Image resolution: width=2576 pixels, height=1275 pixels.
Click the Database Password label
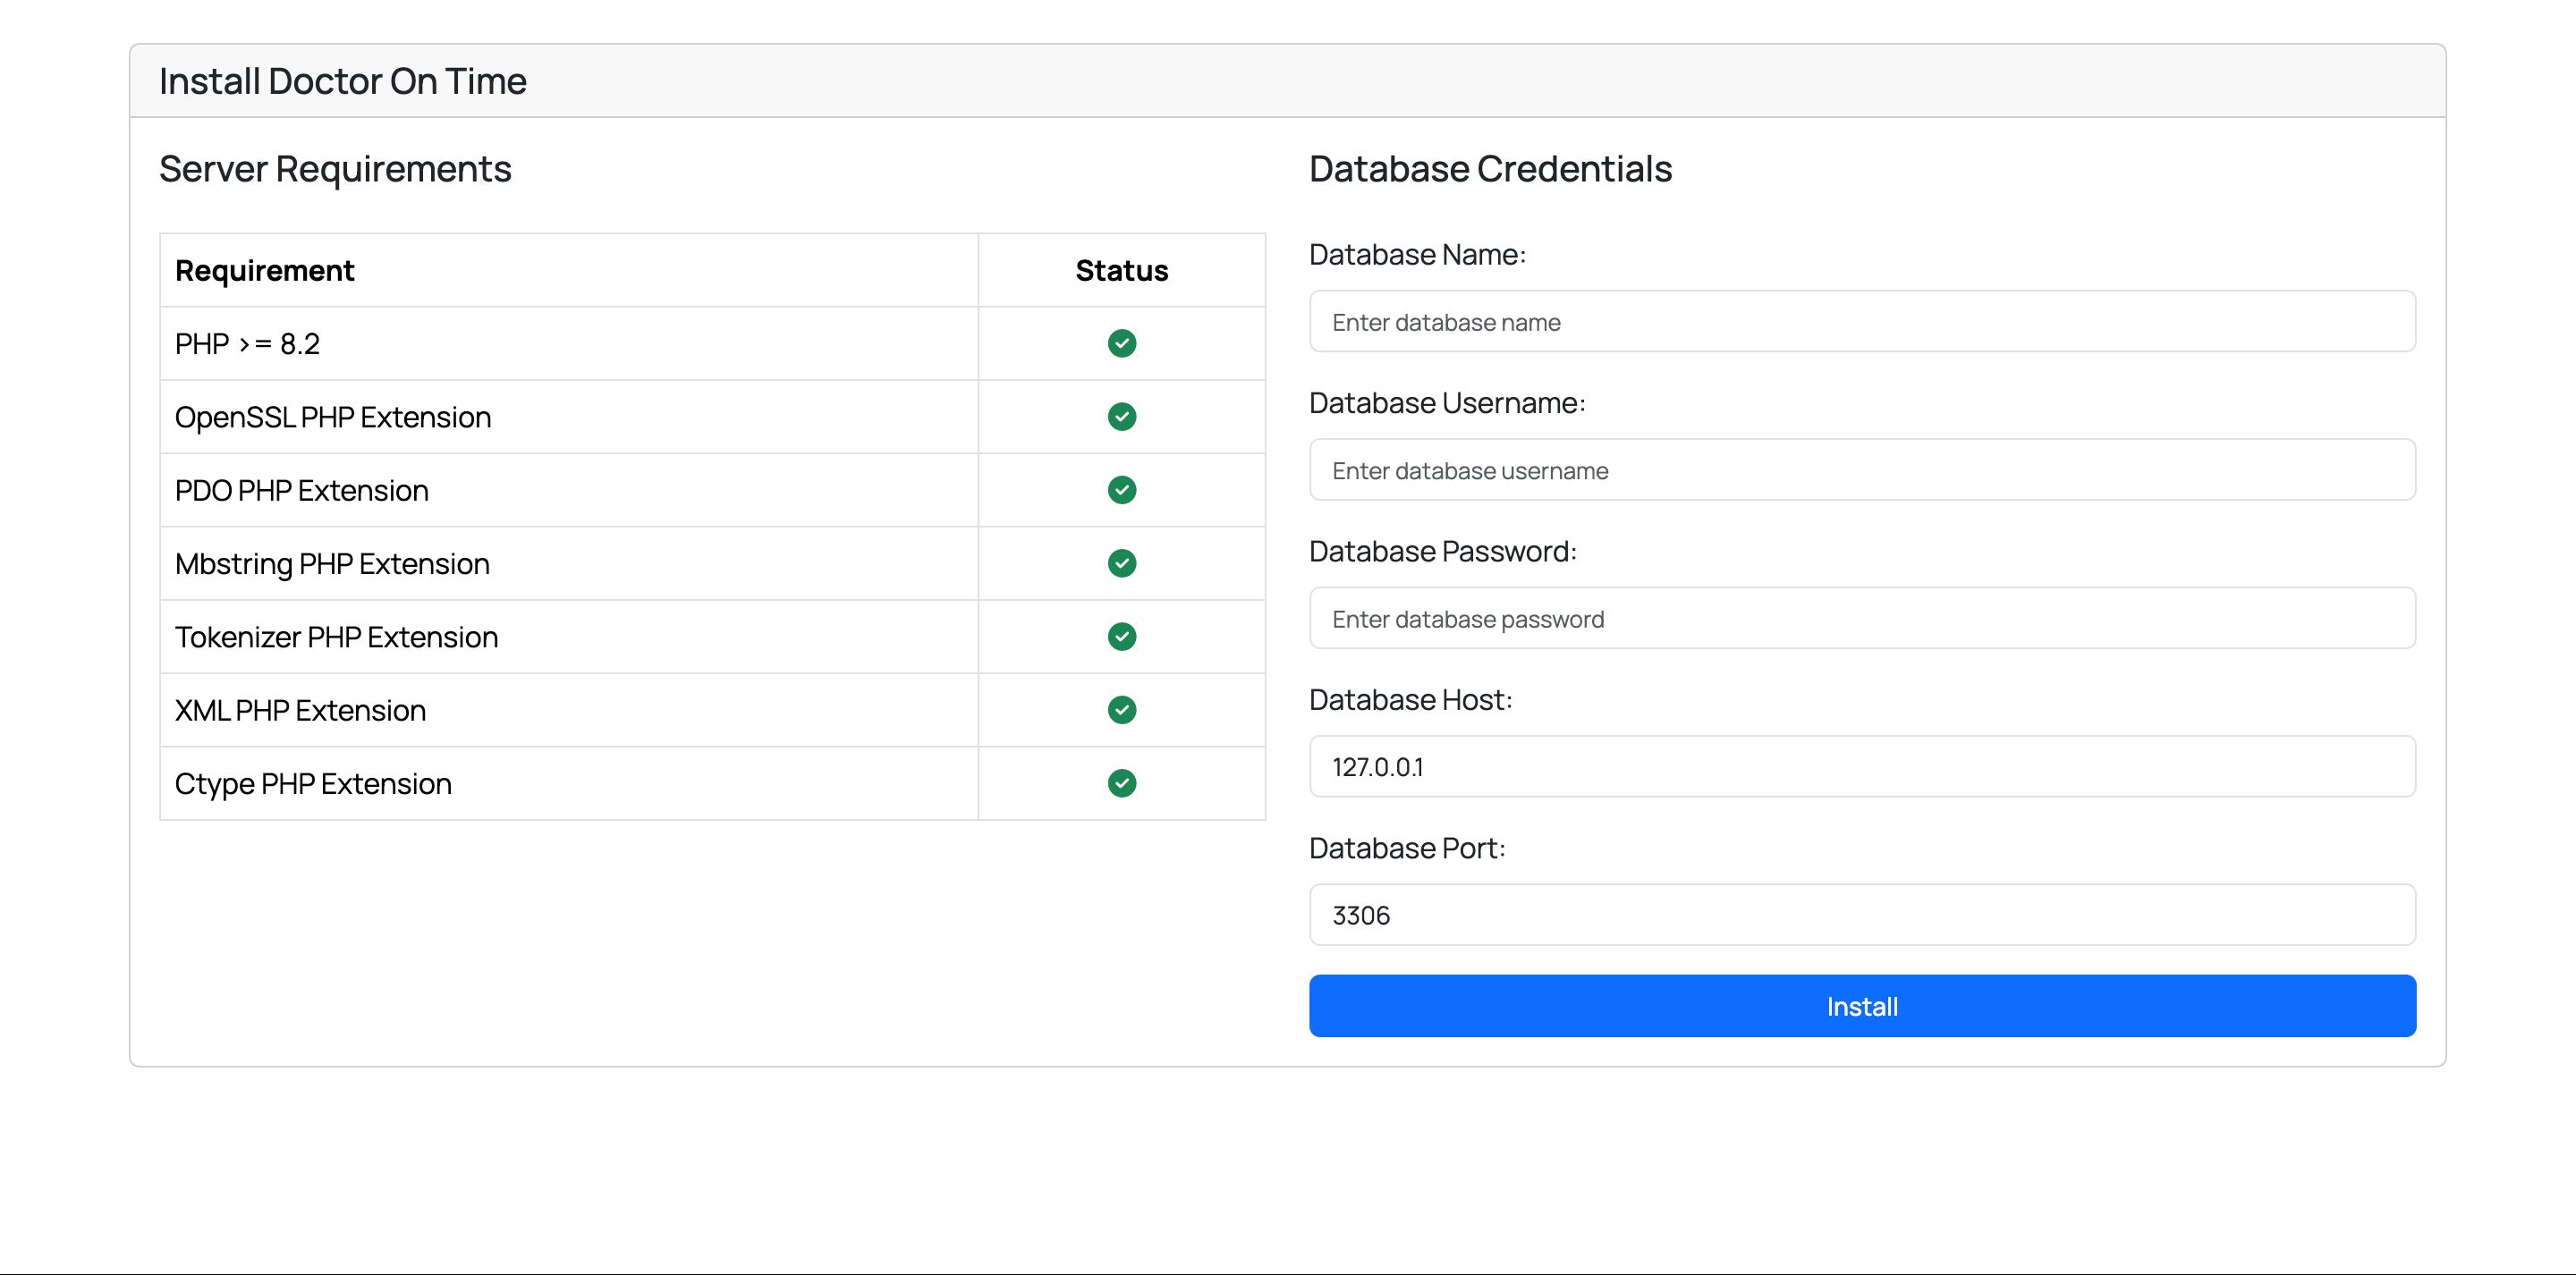[x=1441, y=552]
